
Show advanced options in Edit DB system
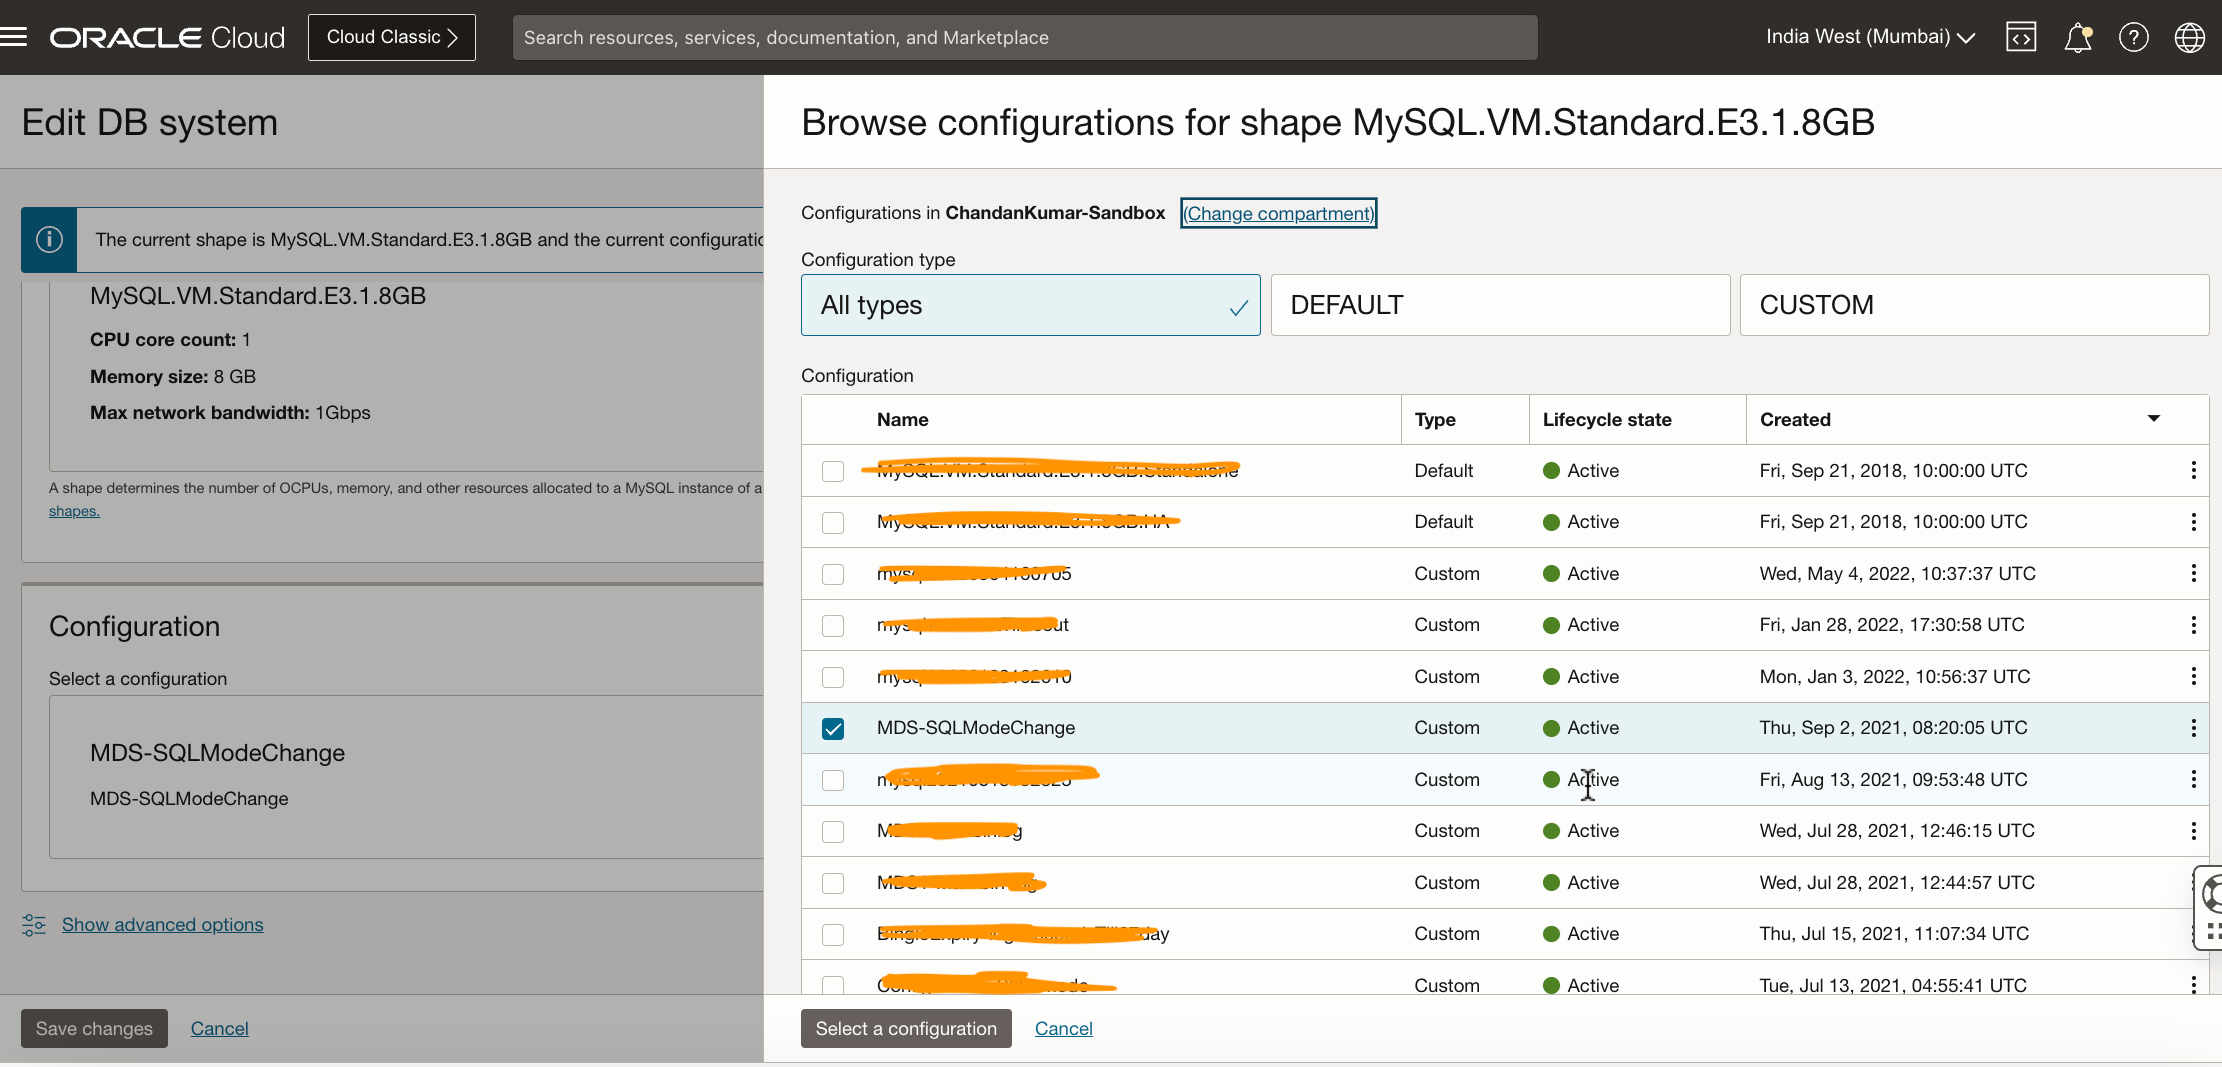[162, 925]
